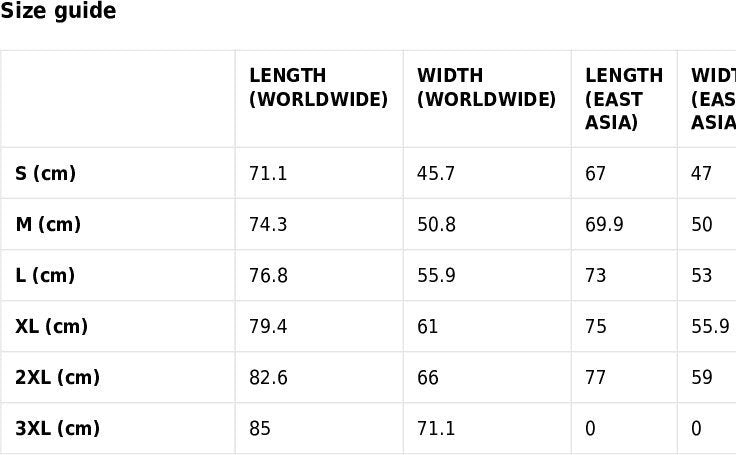
Task: Click the L worldwide width value 55.9
Action: pos(436,276)
